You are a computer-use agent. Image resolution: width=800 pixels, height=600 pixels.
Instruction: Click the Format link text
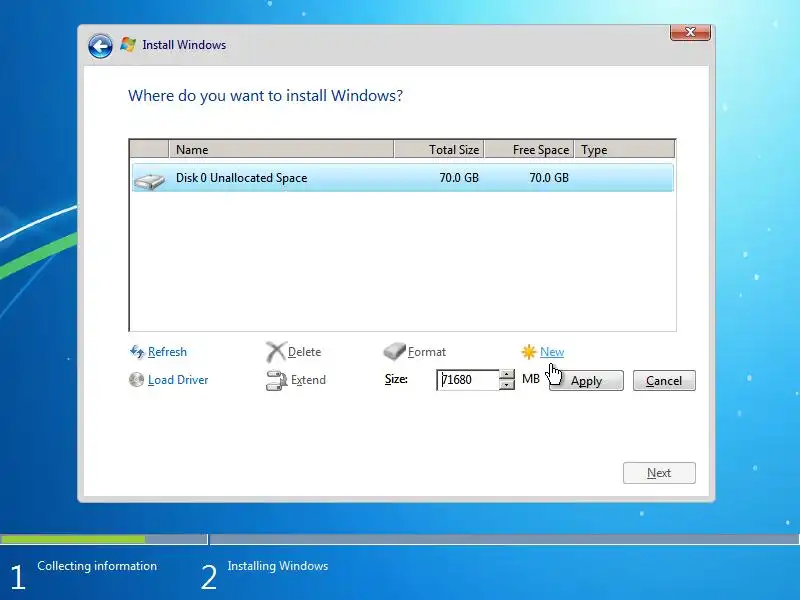pos(427,352)
